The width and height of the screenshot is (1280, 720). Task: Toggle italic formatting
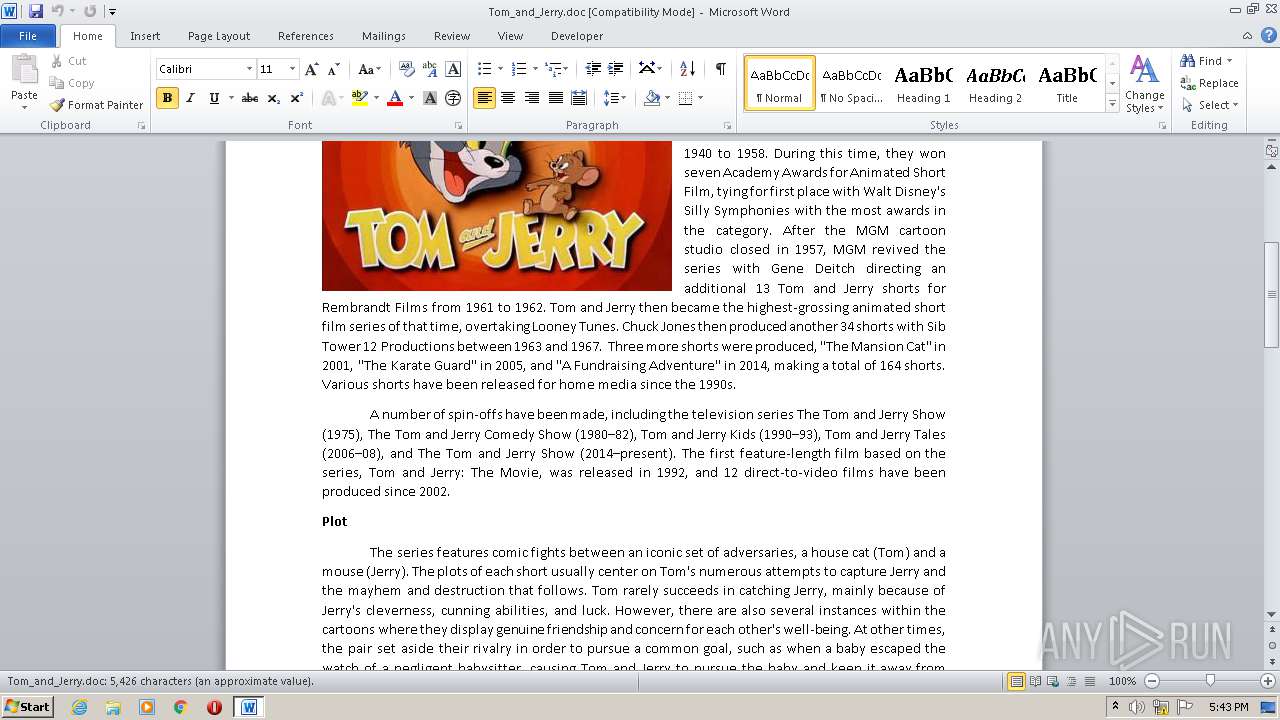[190, 98]
